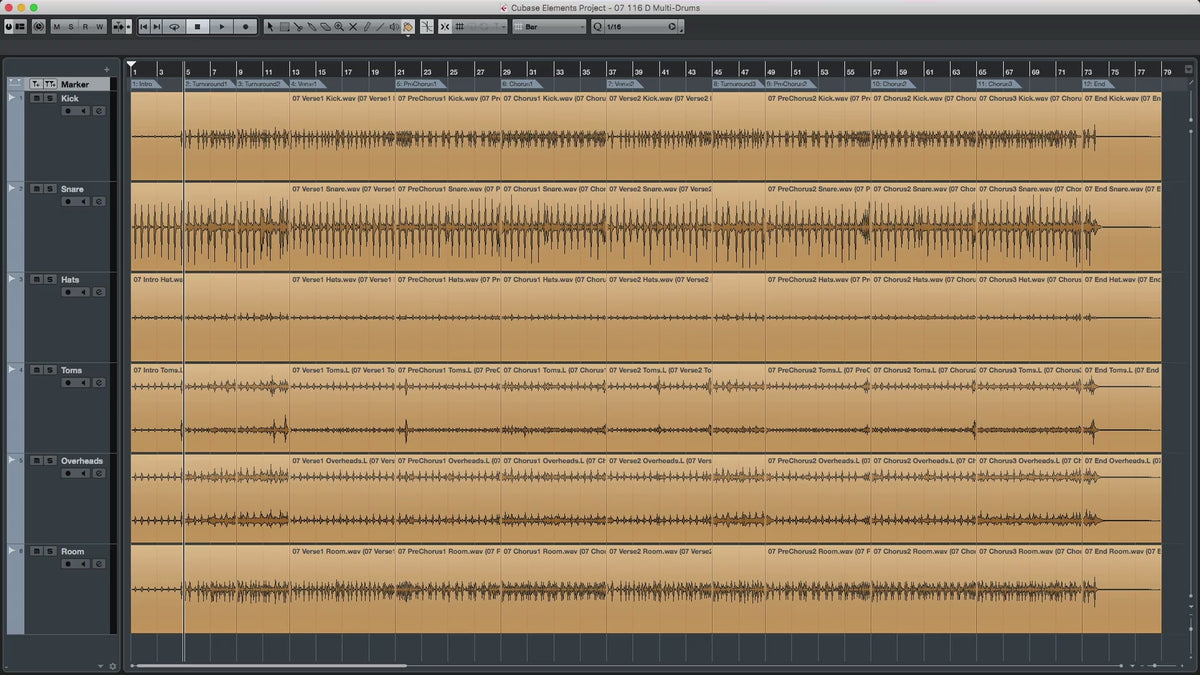Toggle Cycle loop mode in transport
1200x675 pixels.
[175, 27]
